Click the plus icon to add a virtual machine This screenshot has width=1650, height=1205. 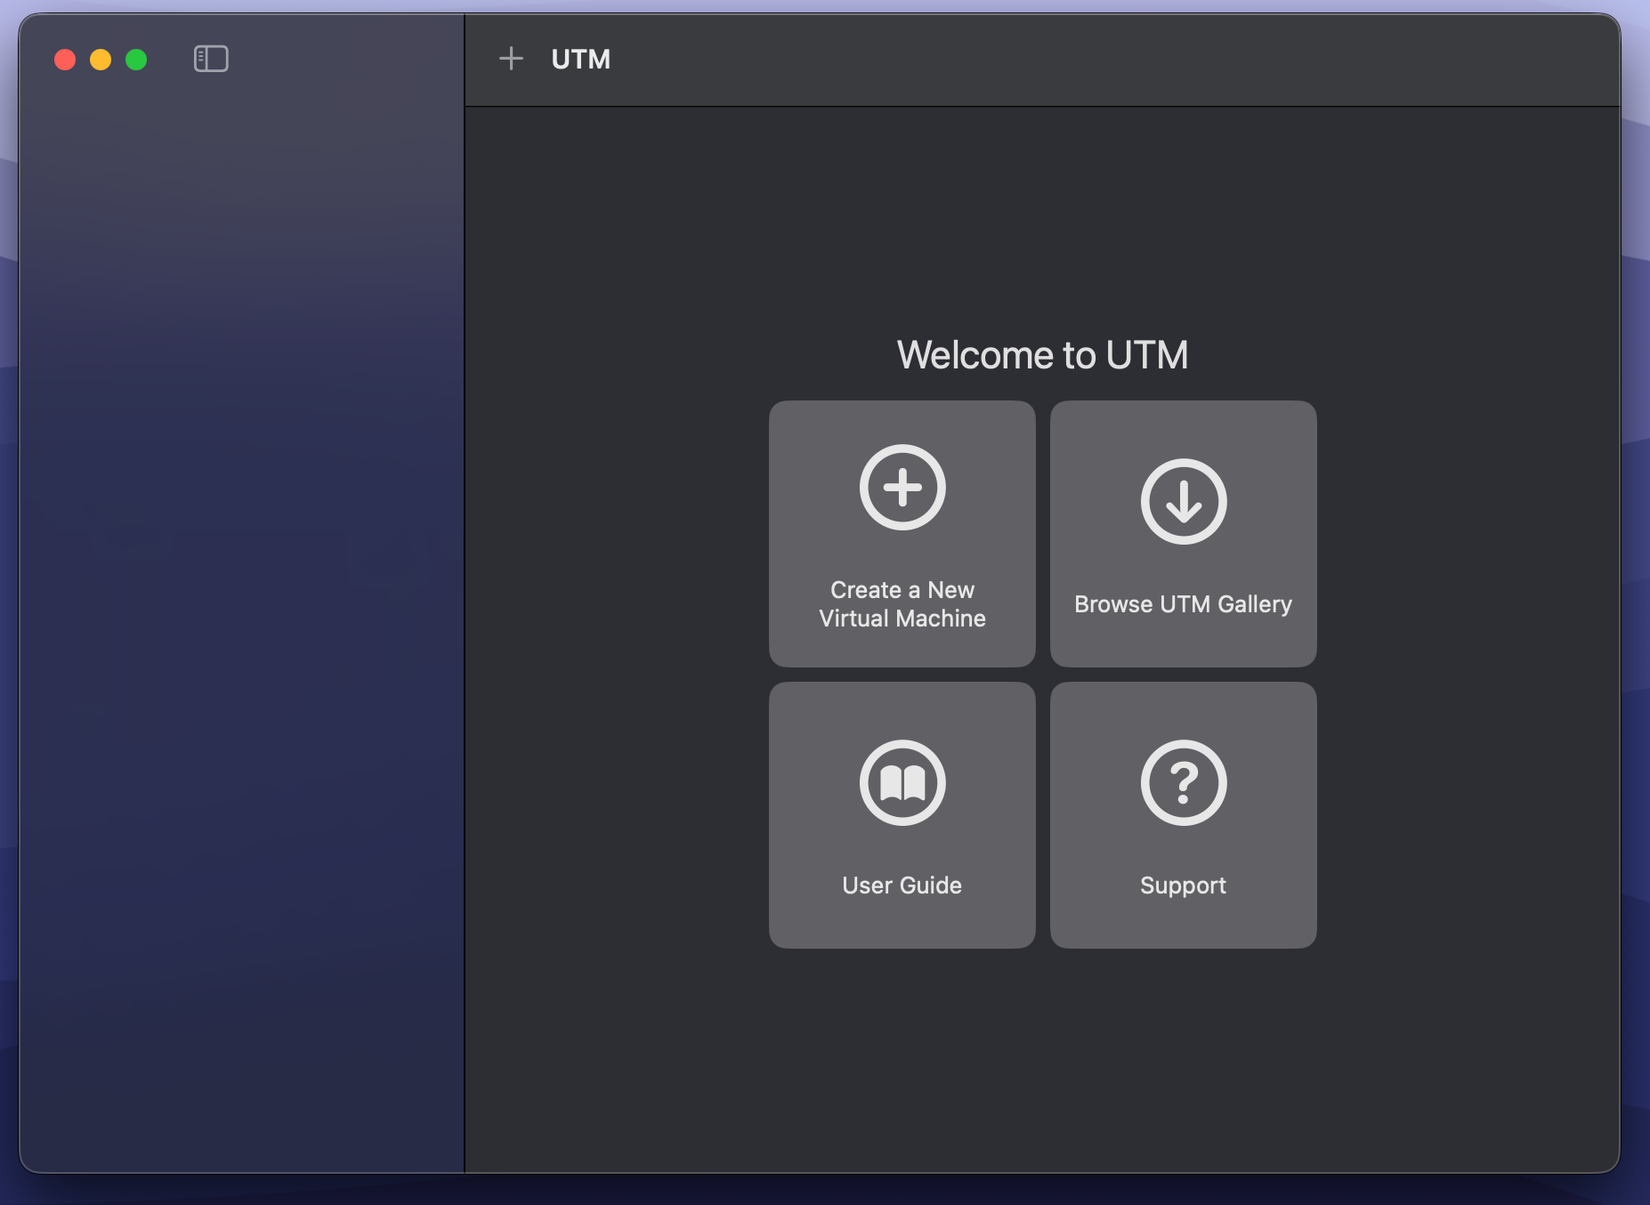(x=511, y=59)
